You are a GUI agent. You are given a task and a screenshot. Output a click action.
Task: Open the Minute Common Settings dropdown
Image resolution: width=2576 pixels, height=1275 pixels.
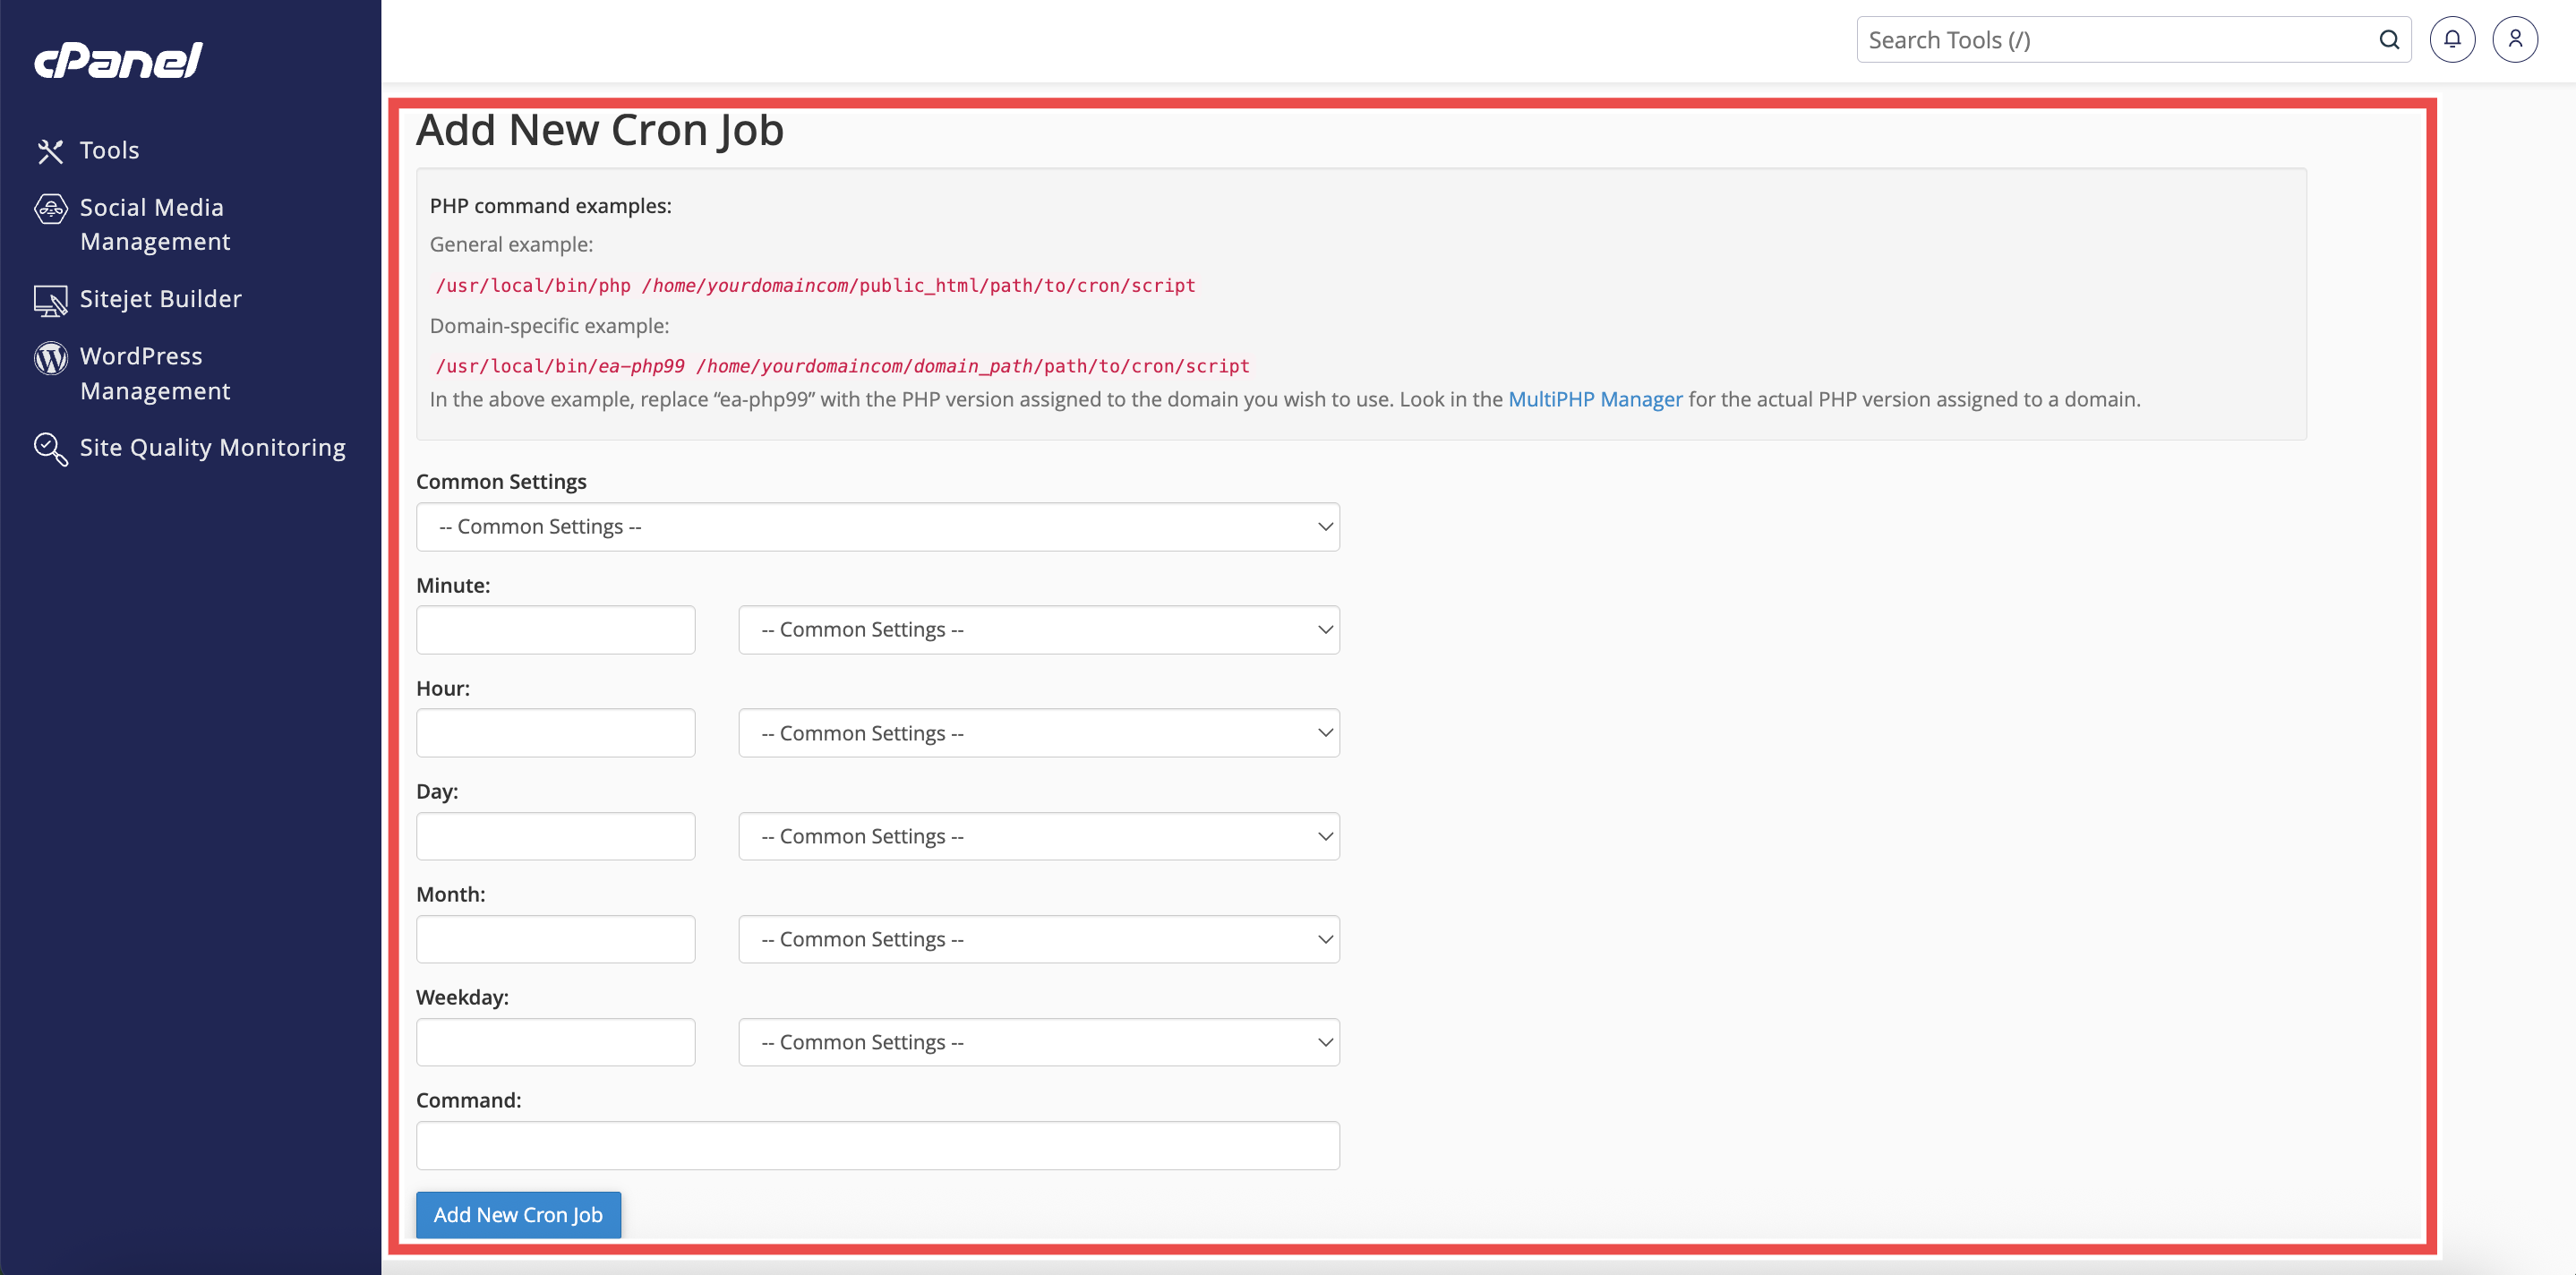pos(1038,630)
